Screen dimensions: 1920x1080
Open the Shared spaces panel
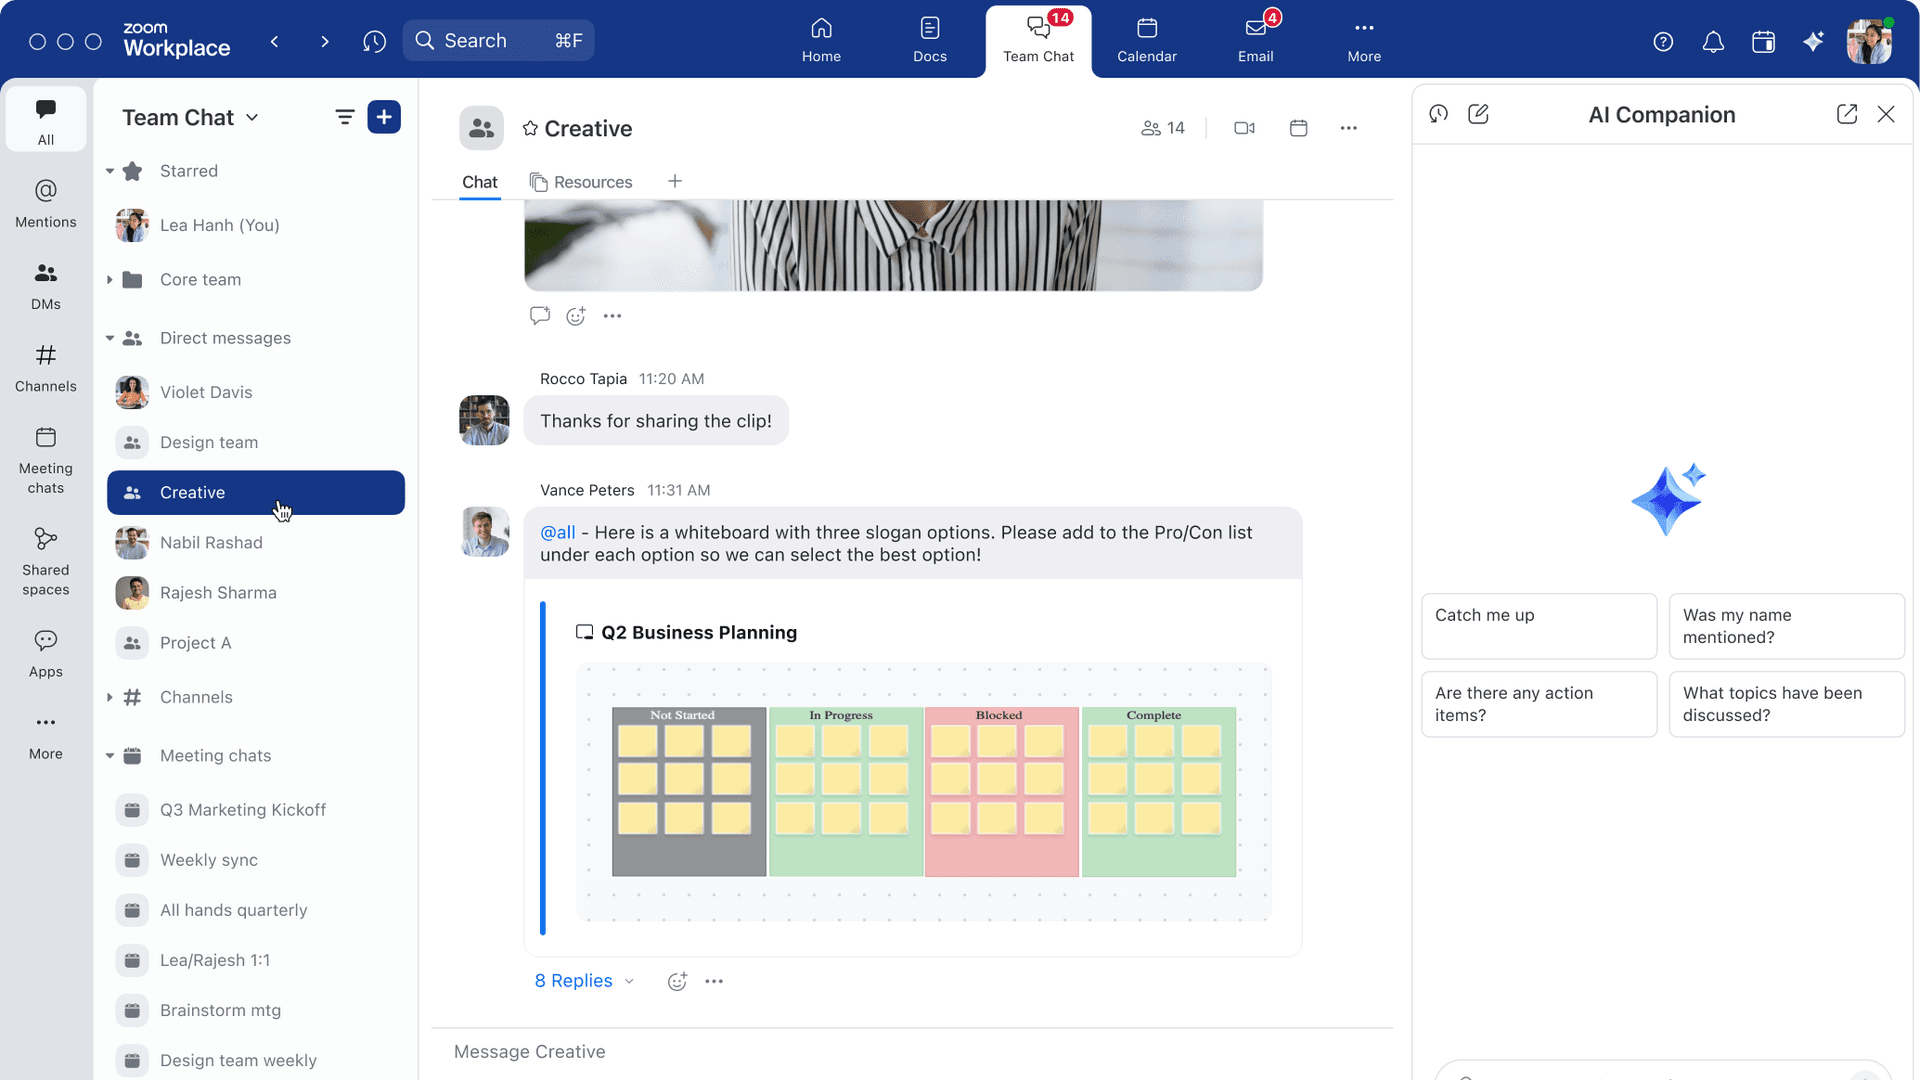[x=45, y=558]
